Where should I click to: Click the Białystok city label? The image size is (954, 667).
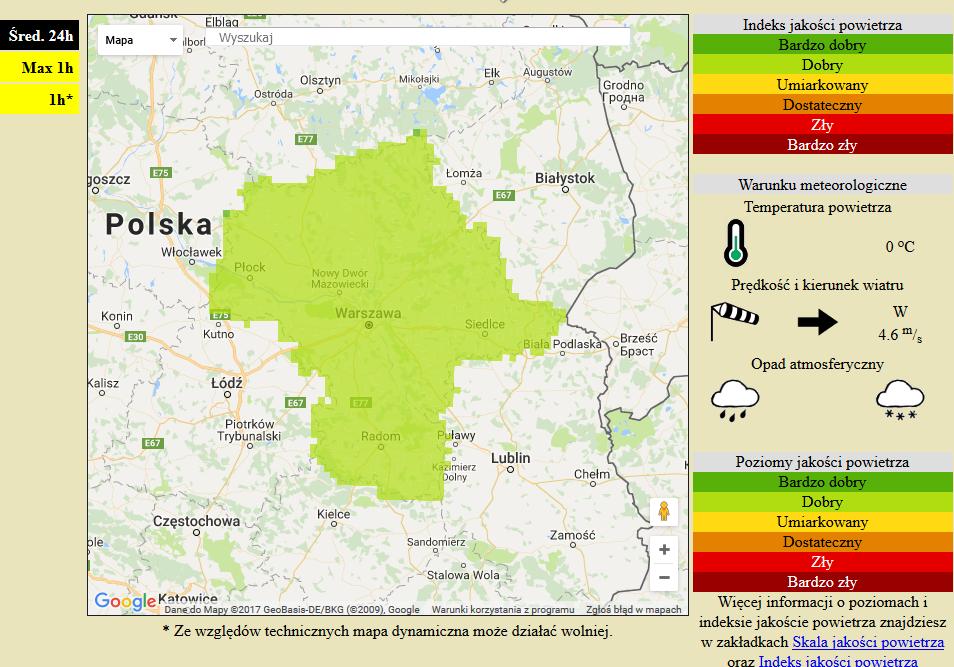565,178
